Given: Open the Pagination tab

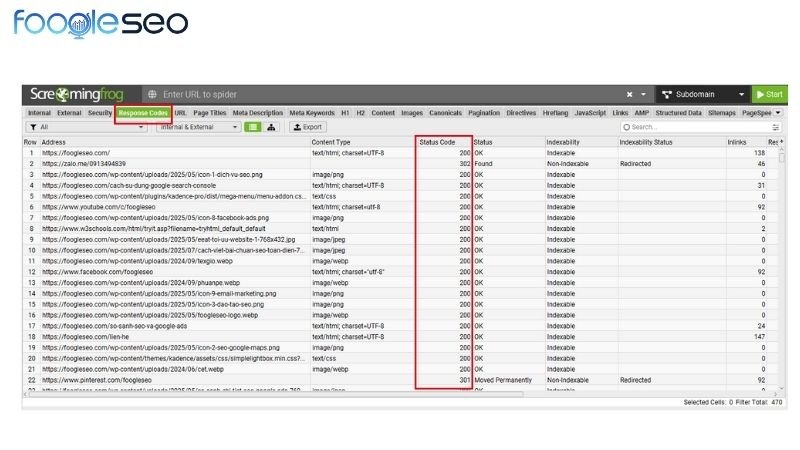Looking at the screenshot, I should (x=484, y=113).
